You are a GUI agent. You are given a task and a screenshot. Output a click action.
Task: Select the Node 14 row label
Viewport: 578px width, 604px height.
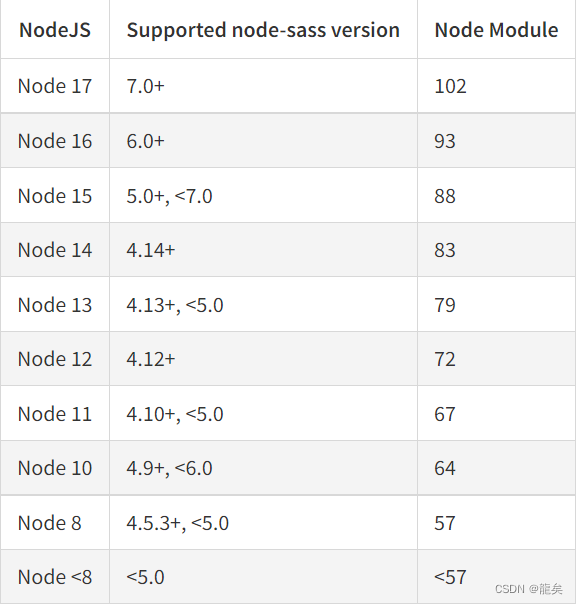[55, 250]
